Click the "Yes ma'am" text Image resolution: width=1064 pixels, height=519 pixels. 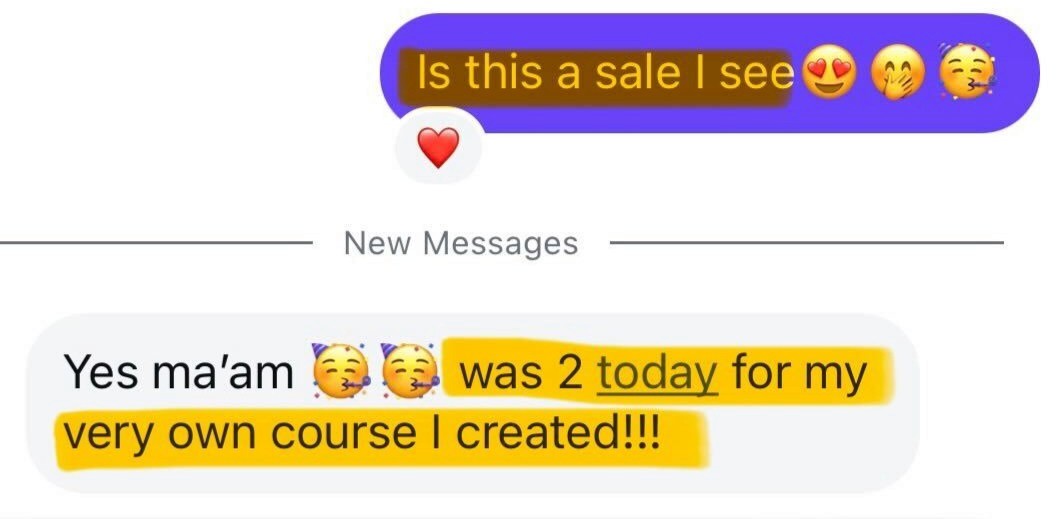point(179,374)
